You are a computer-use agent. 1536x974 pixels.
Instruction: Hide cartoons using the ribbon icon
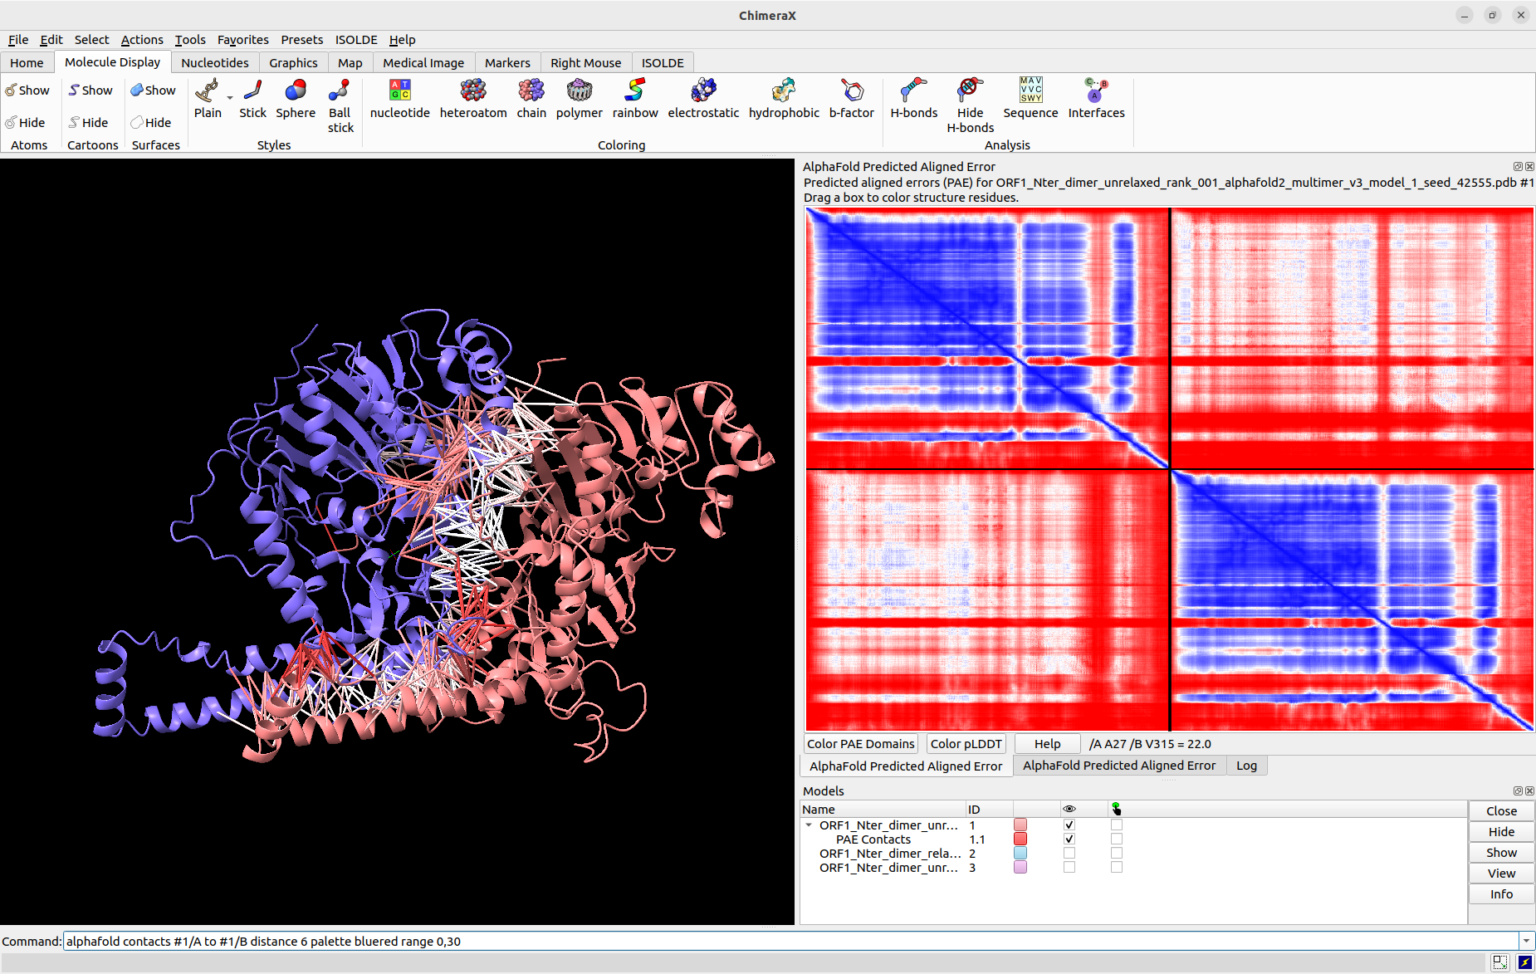coord(88,122)
